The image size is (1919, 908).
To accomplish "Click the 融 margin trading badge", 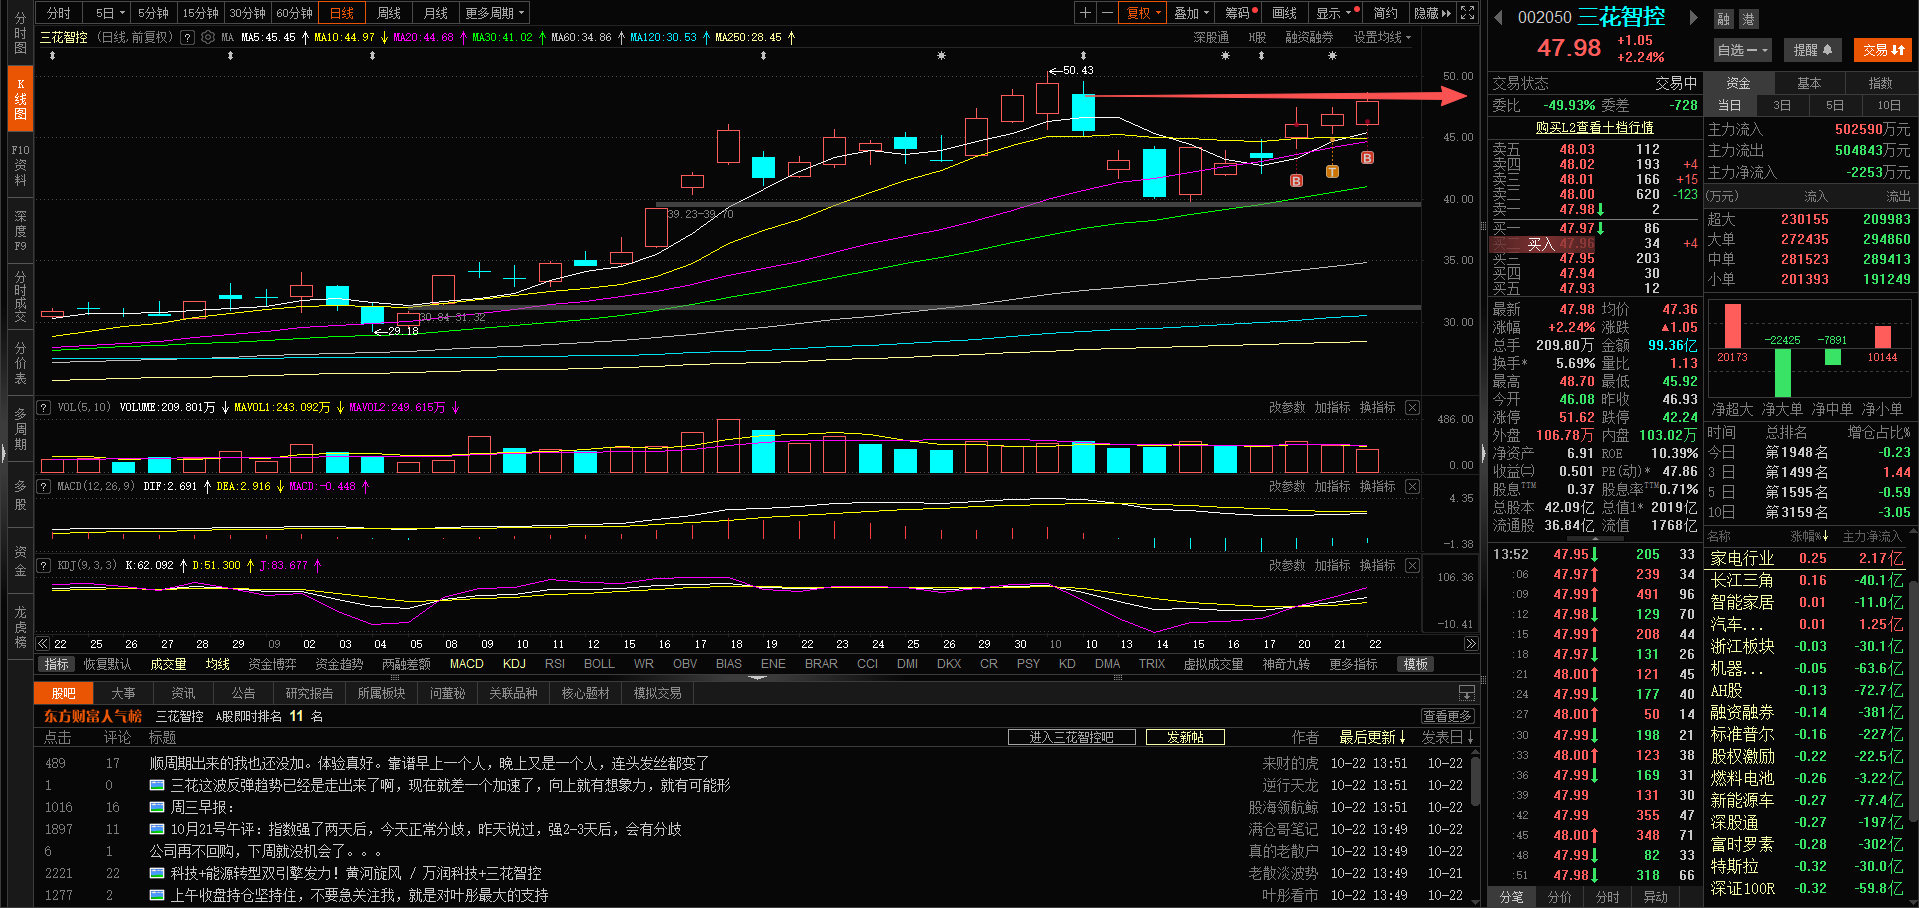I will [1723, 19].
